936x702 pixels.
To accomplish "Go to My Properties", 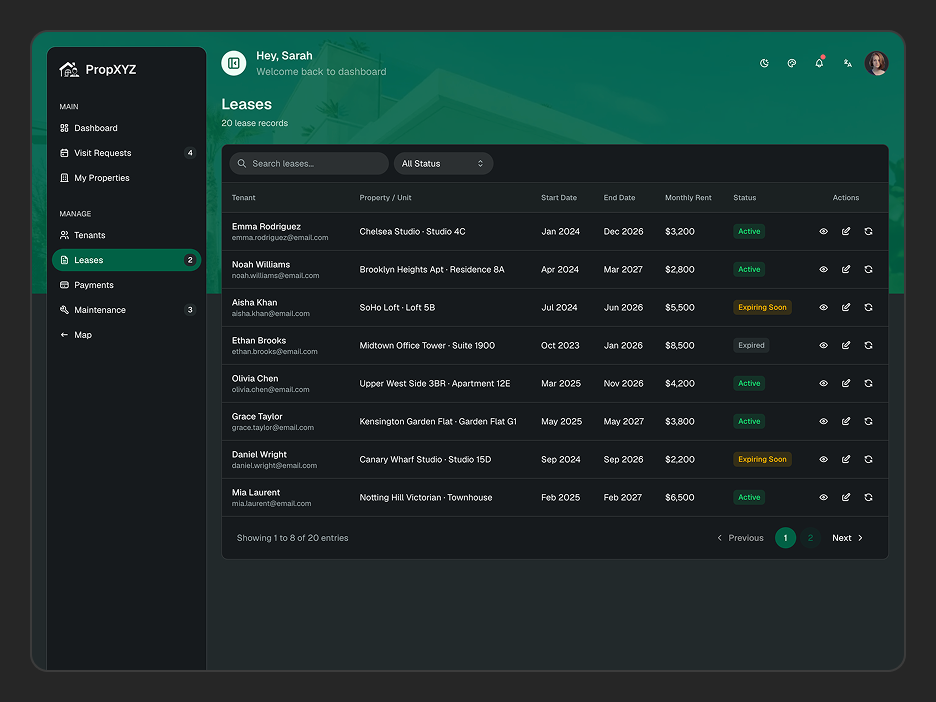I will tap(127, 178).
